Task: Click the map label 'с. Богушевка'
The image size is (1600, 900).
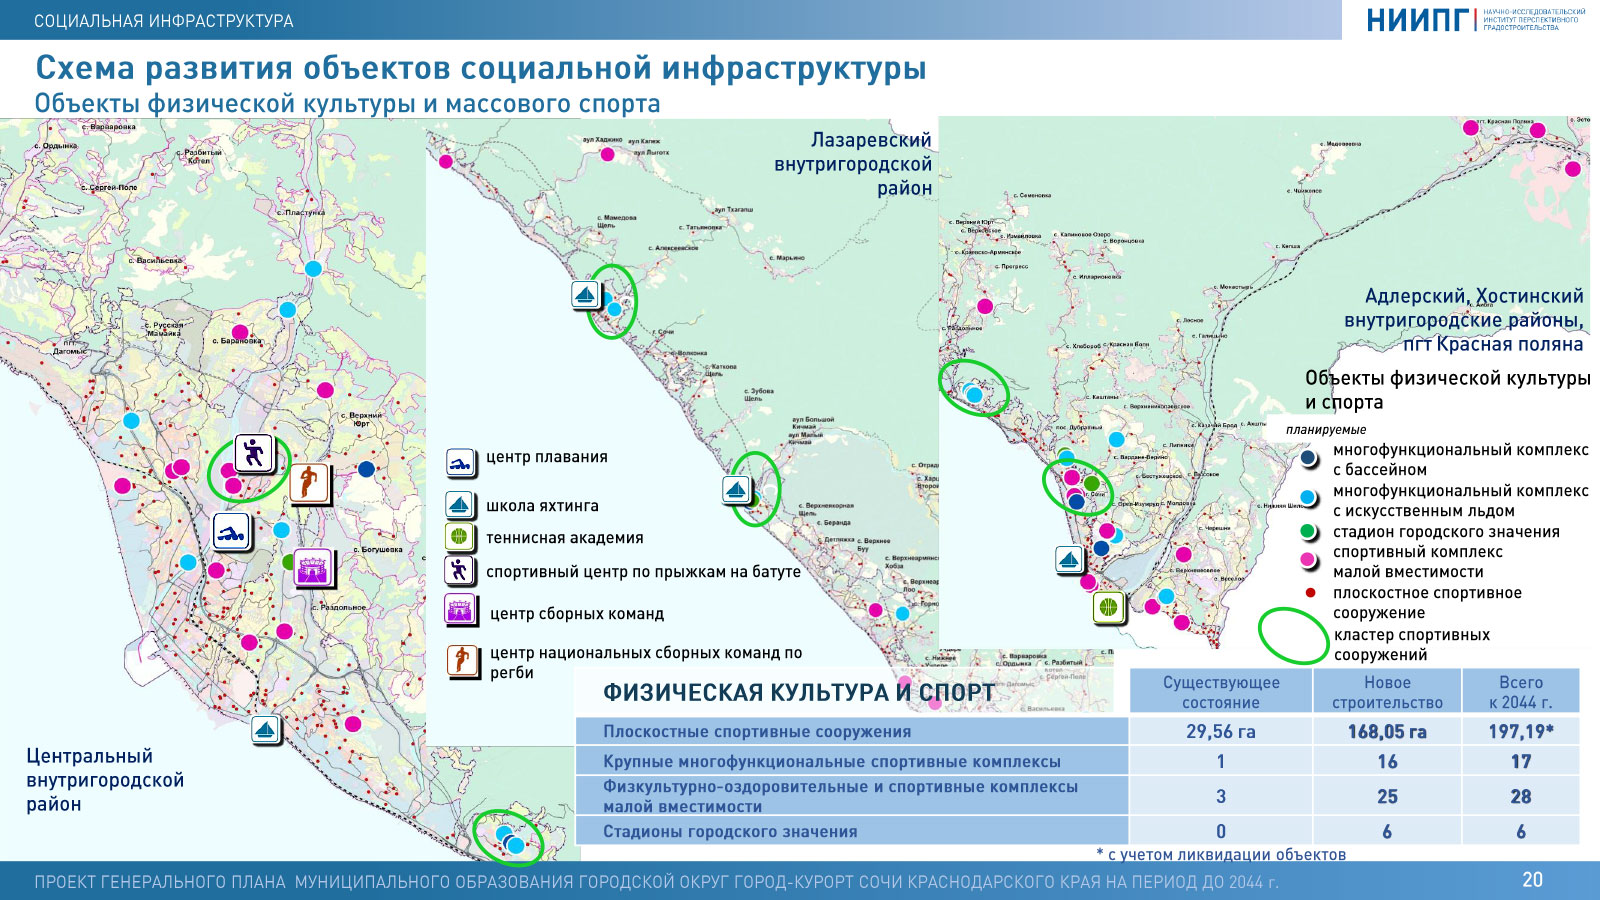Action: click(378, 549)
